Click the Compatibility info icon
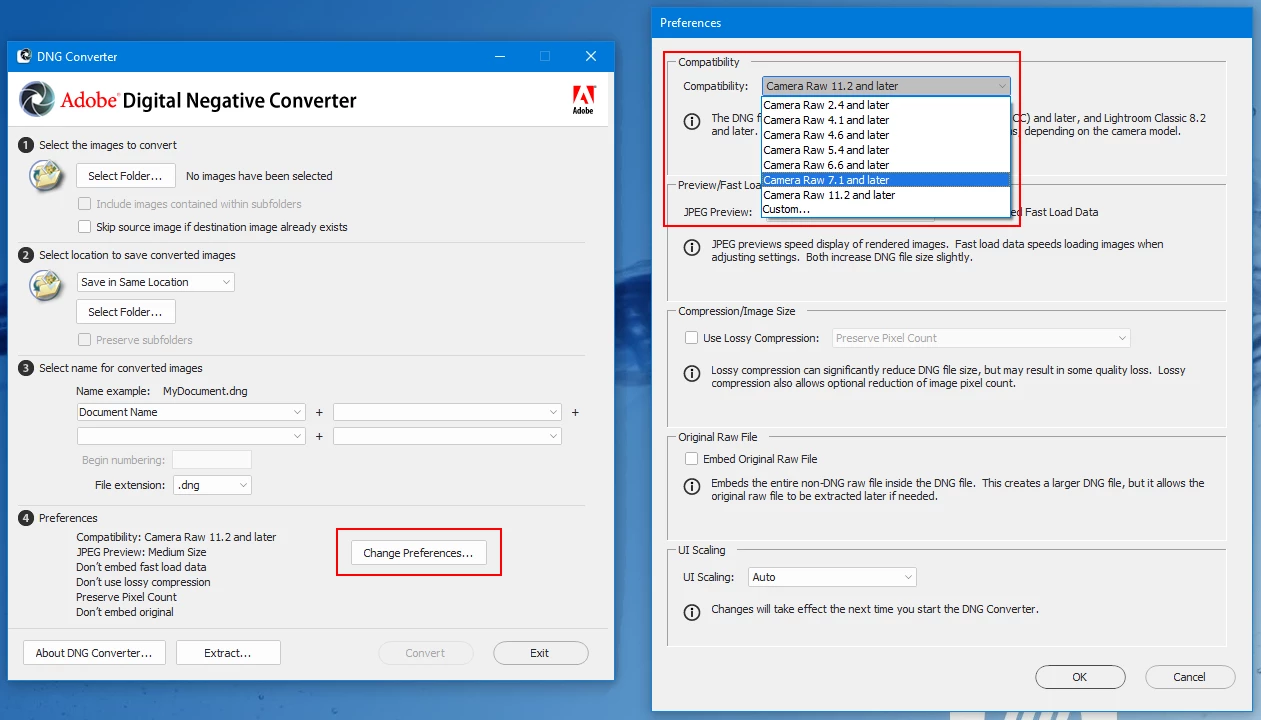 [x=691, y=122]
